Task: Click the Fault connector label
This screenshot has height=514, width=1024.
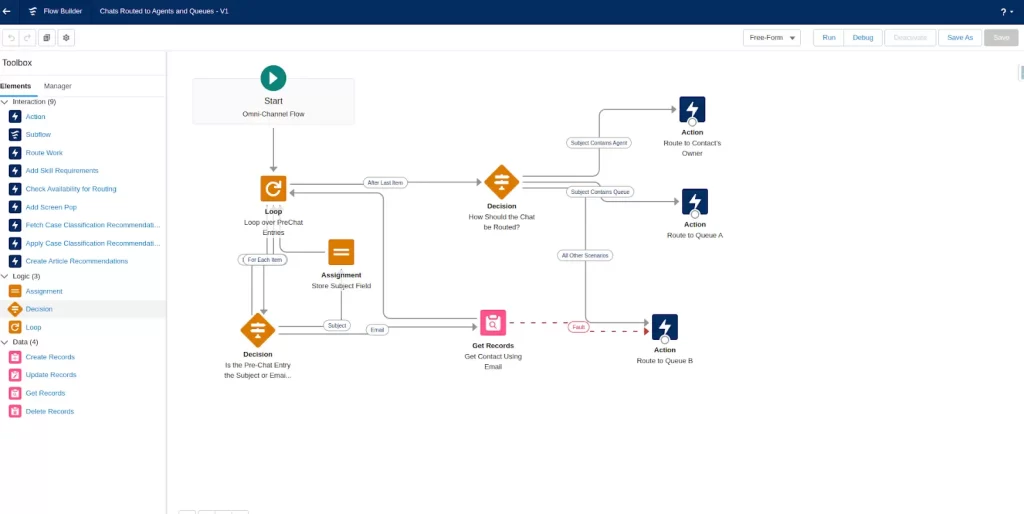Action: tap(579, 327)
